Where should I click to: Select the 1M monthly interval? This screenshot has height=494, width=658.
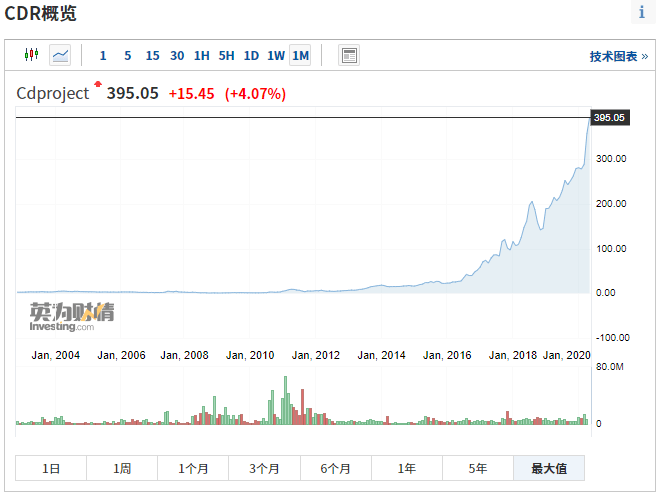301,56
